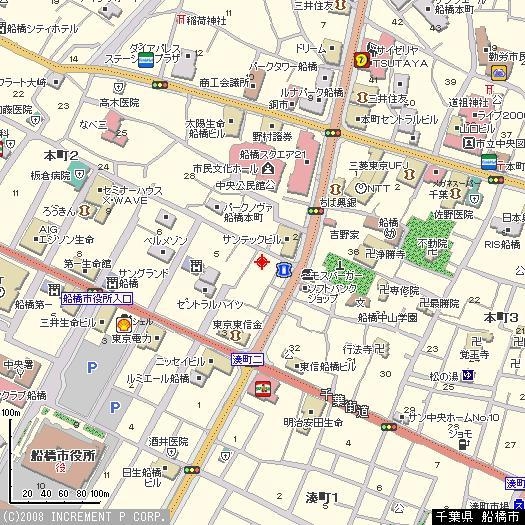Click the 船橋市民文化ホール landmark icon
Image resolution: width=525 pixels, height=525 pixels.
(268, 168)
